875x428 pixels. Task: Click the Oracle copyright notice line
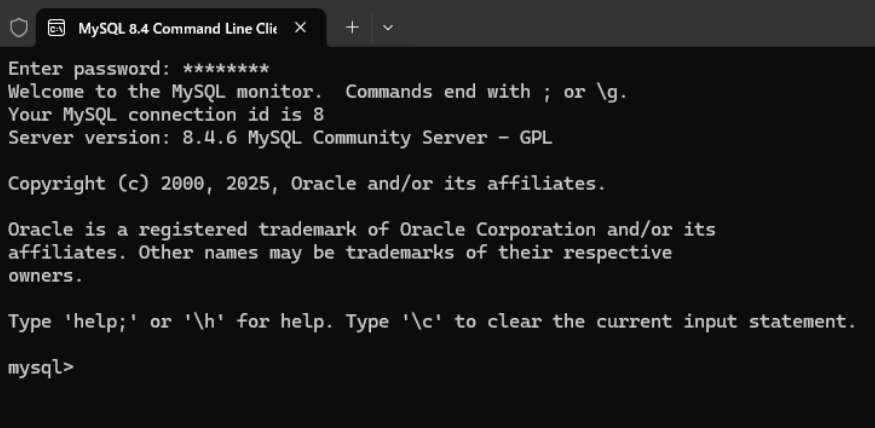coord(306,184)
